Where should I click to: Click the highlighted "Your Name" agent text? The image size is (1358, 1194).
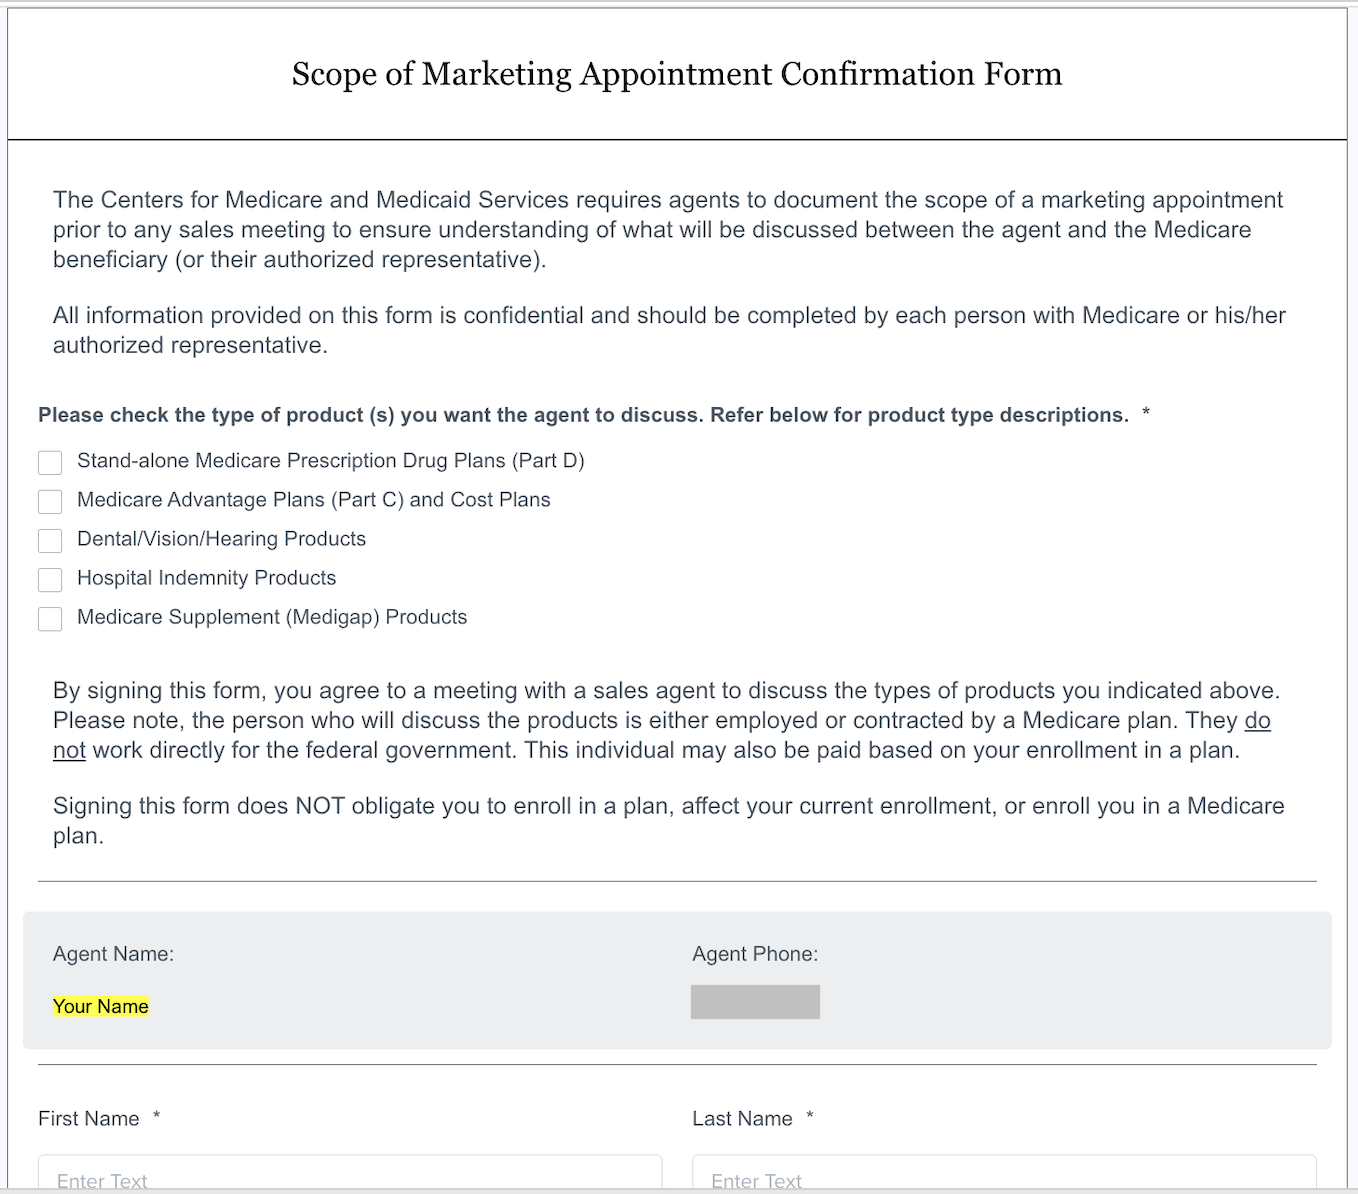101,1006
